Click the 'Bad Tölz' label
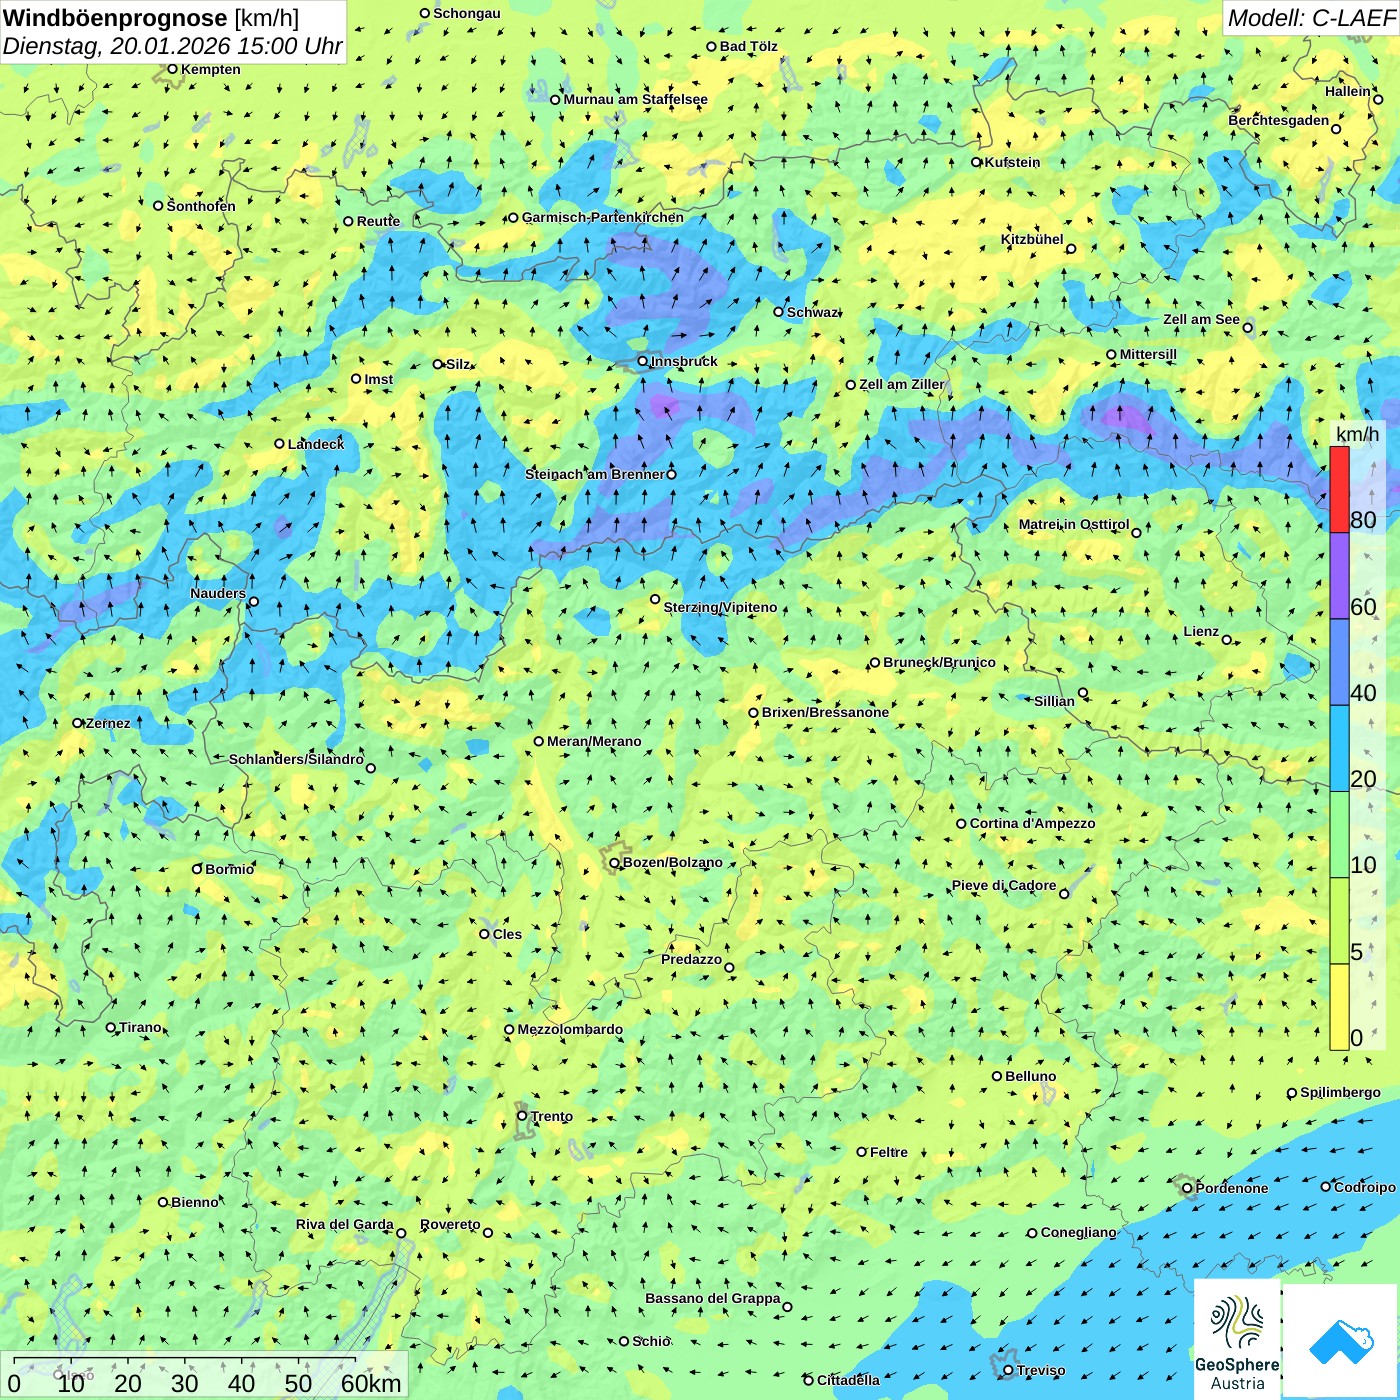Image resolution: width=1400 pixels, height=1400 pixels. [x=749, y=46]
